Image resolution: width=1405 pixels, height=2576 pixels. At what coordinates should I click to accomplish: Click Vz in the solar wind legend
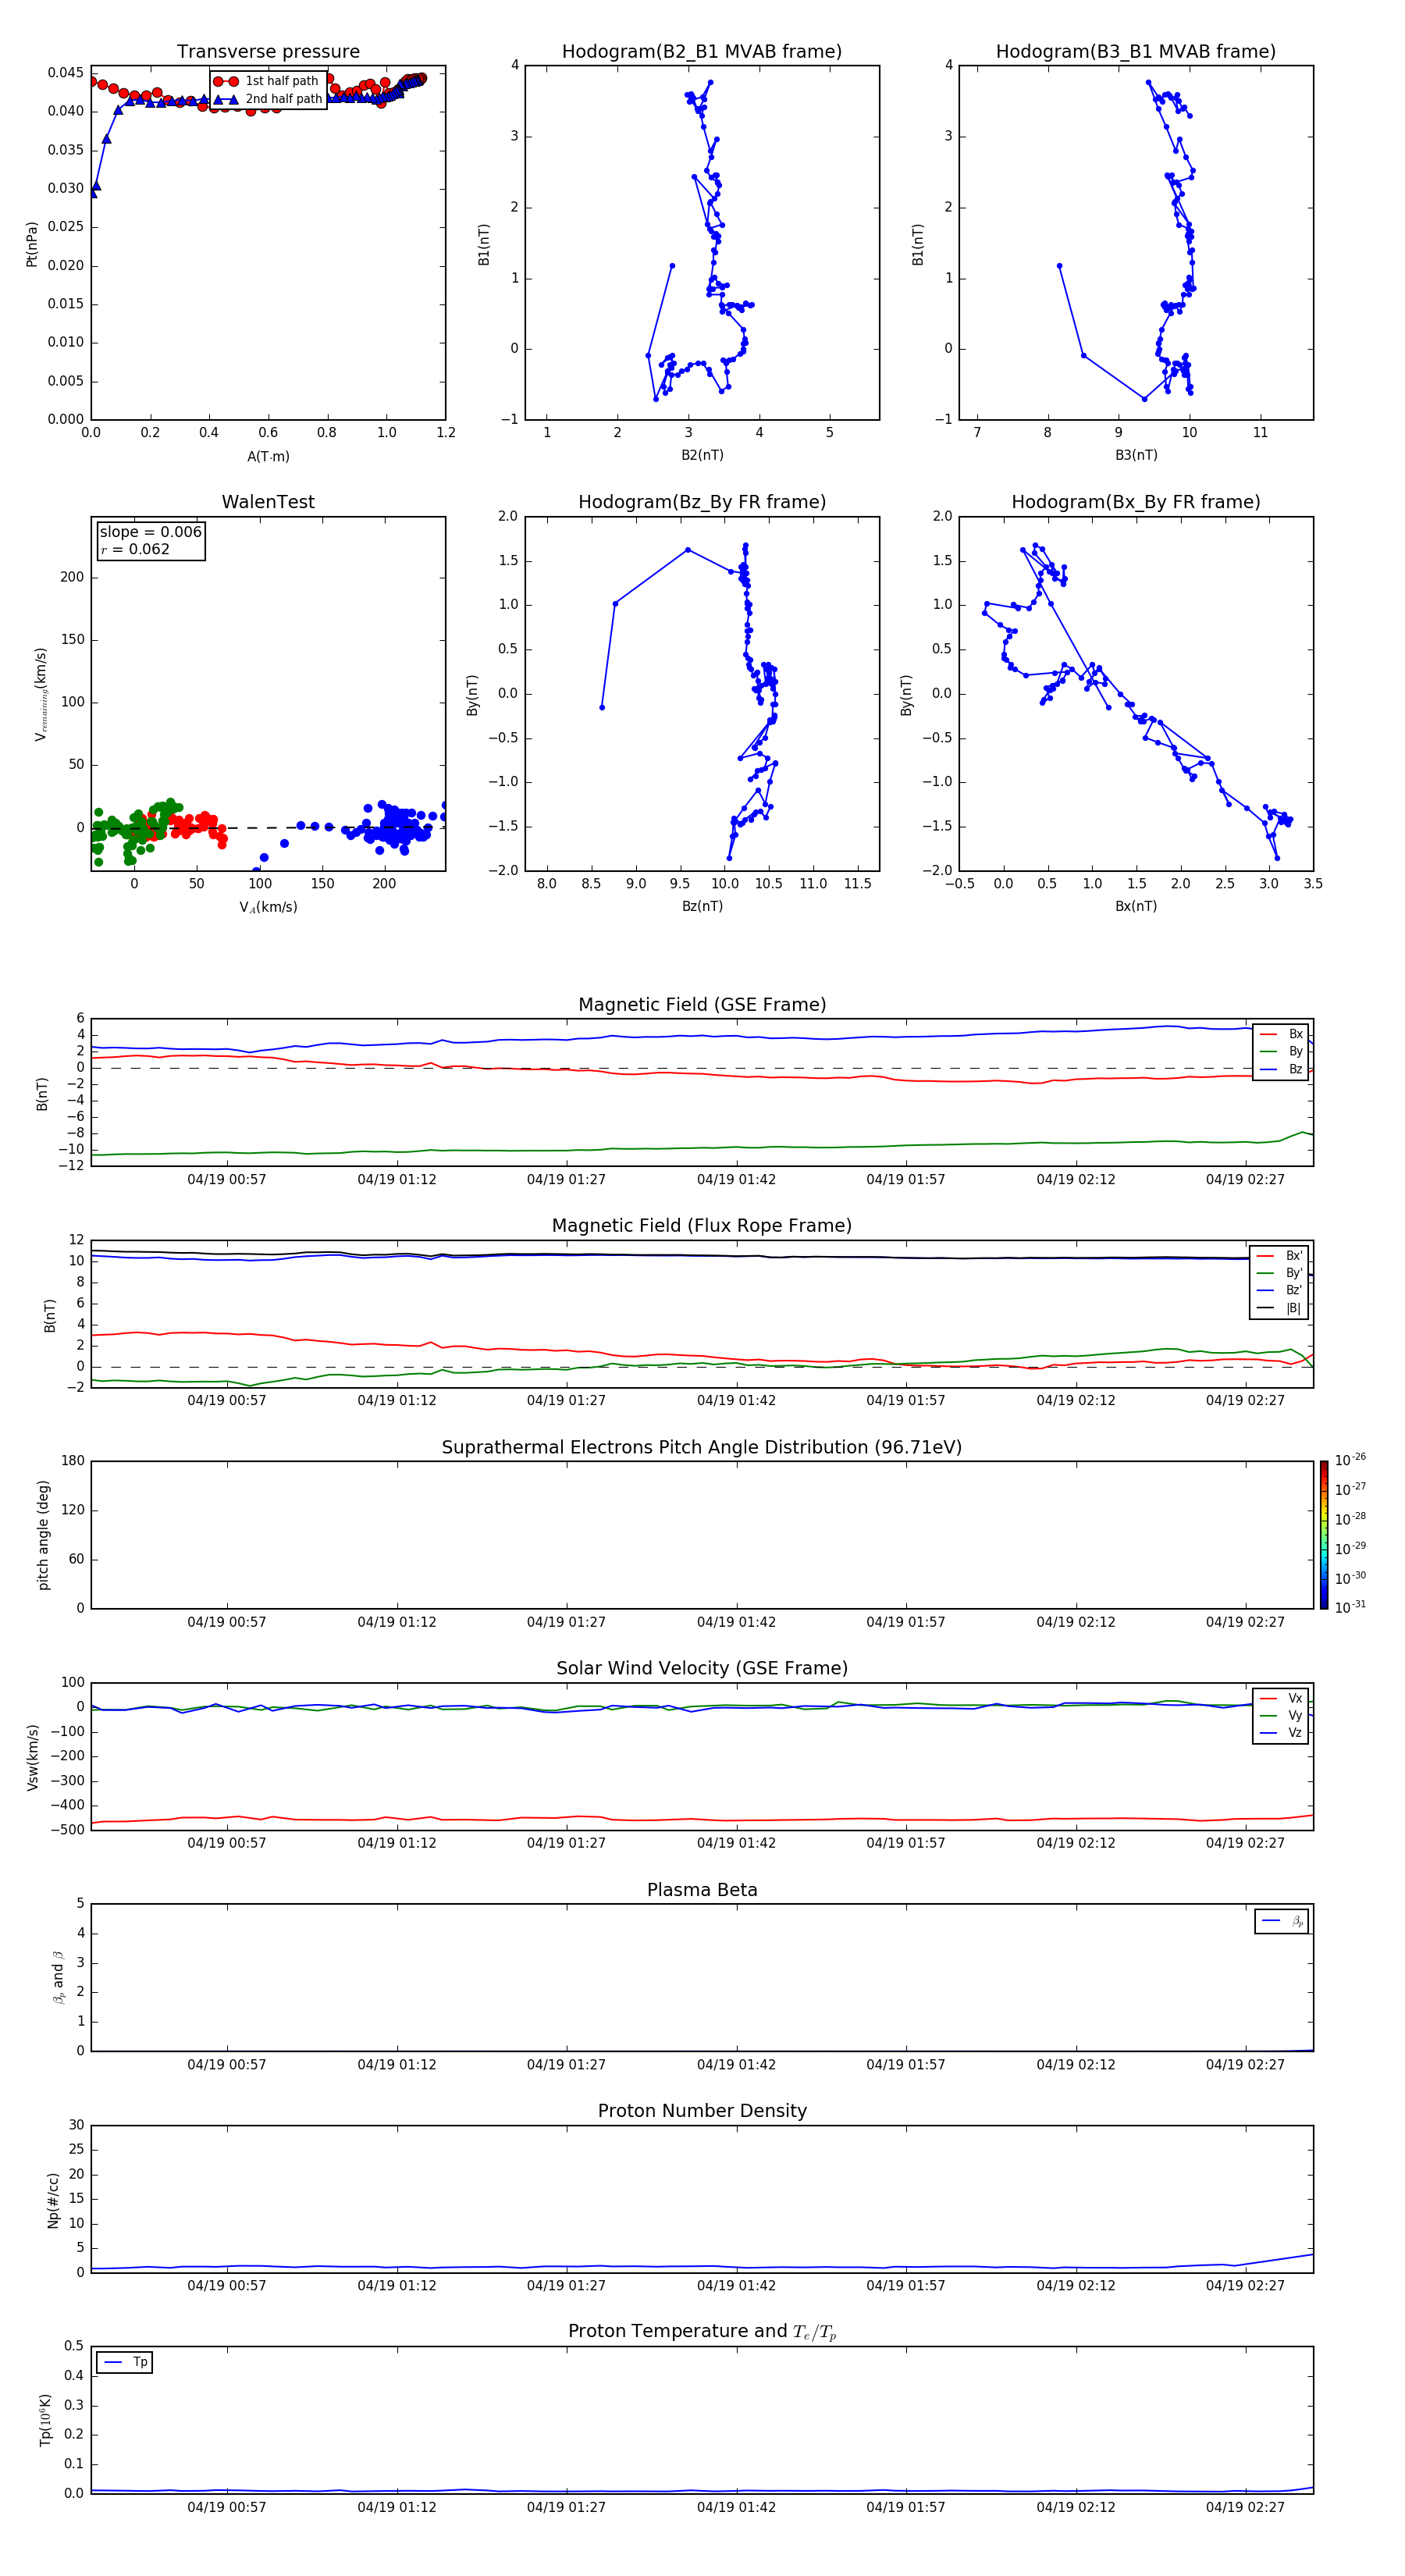pyautogui.click(x=1282, y=1733)
